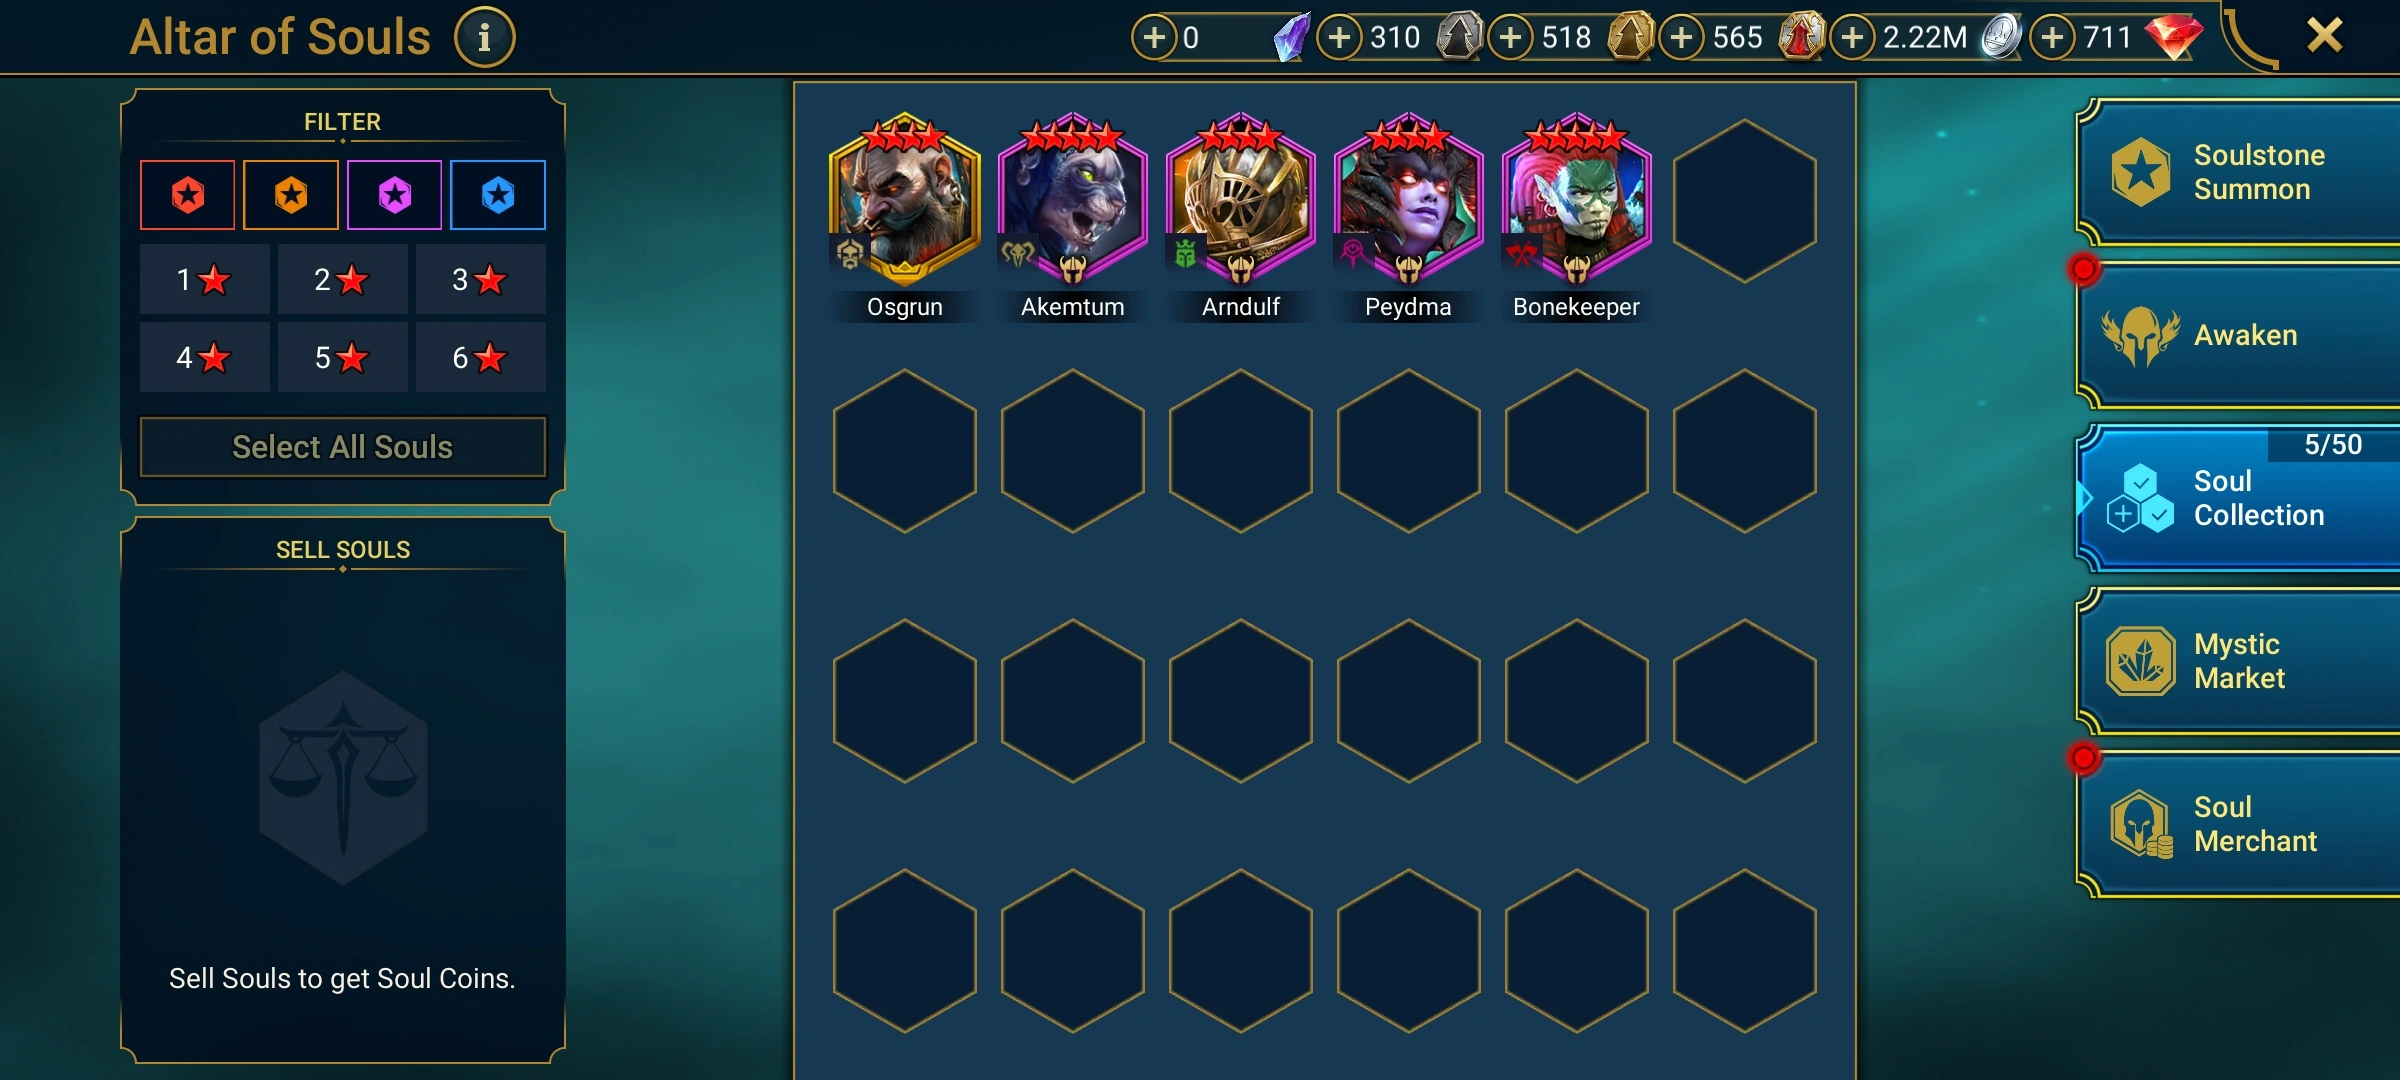The height and width of the screenshot is (1080, 2400).
Task: Toggle the blue rare rarity filter
Action: [x=498, y=195]
